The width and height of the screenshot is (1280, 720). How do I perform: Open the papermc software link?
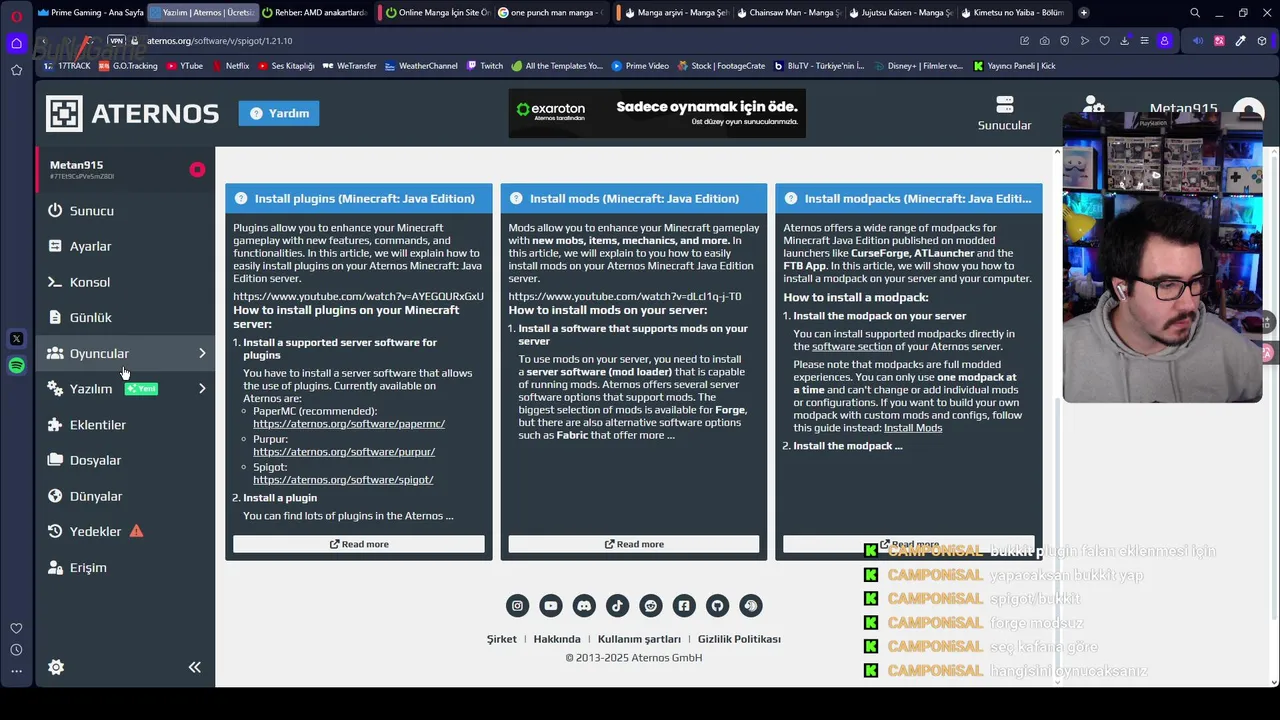(349, 424)
